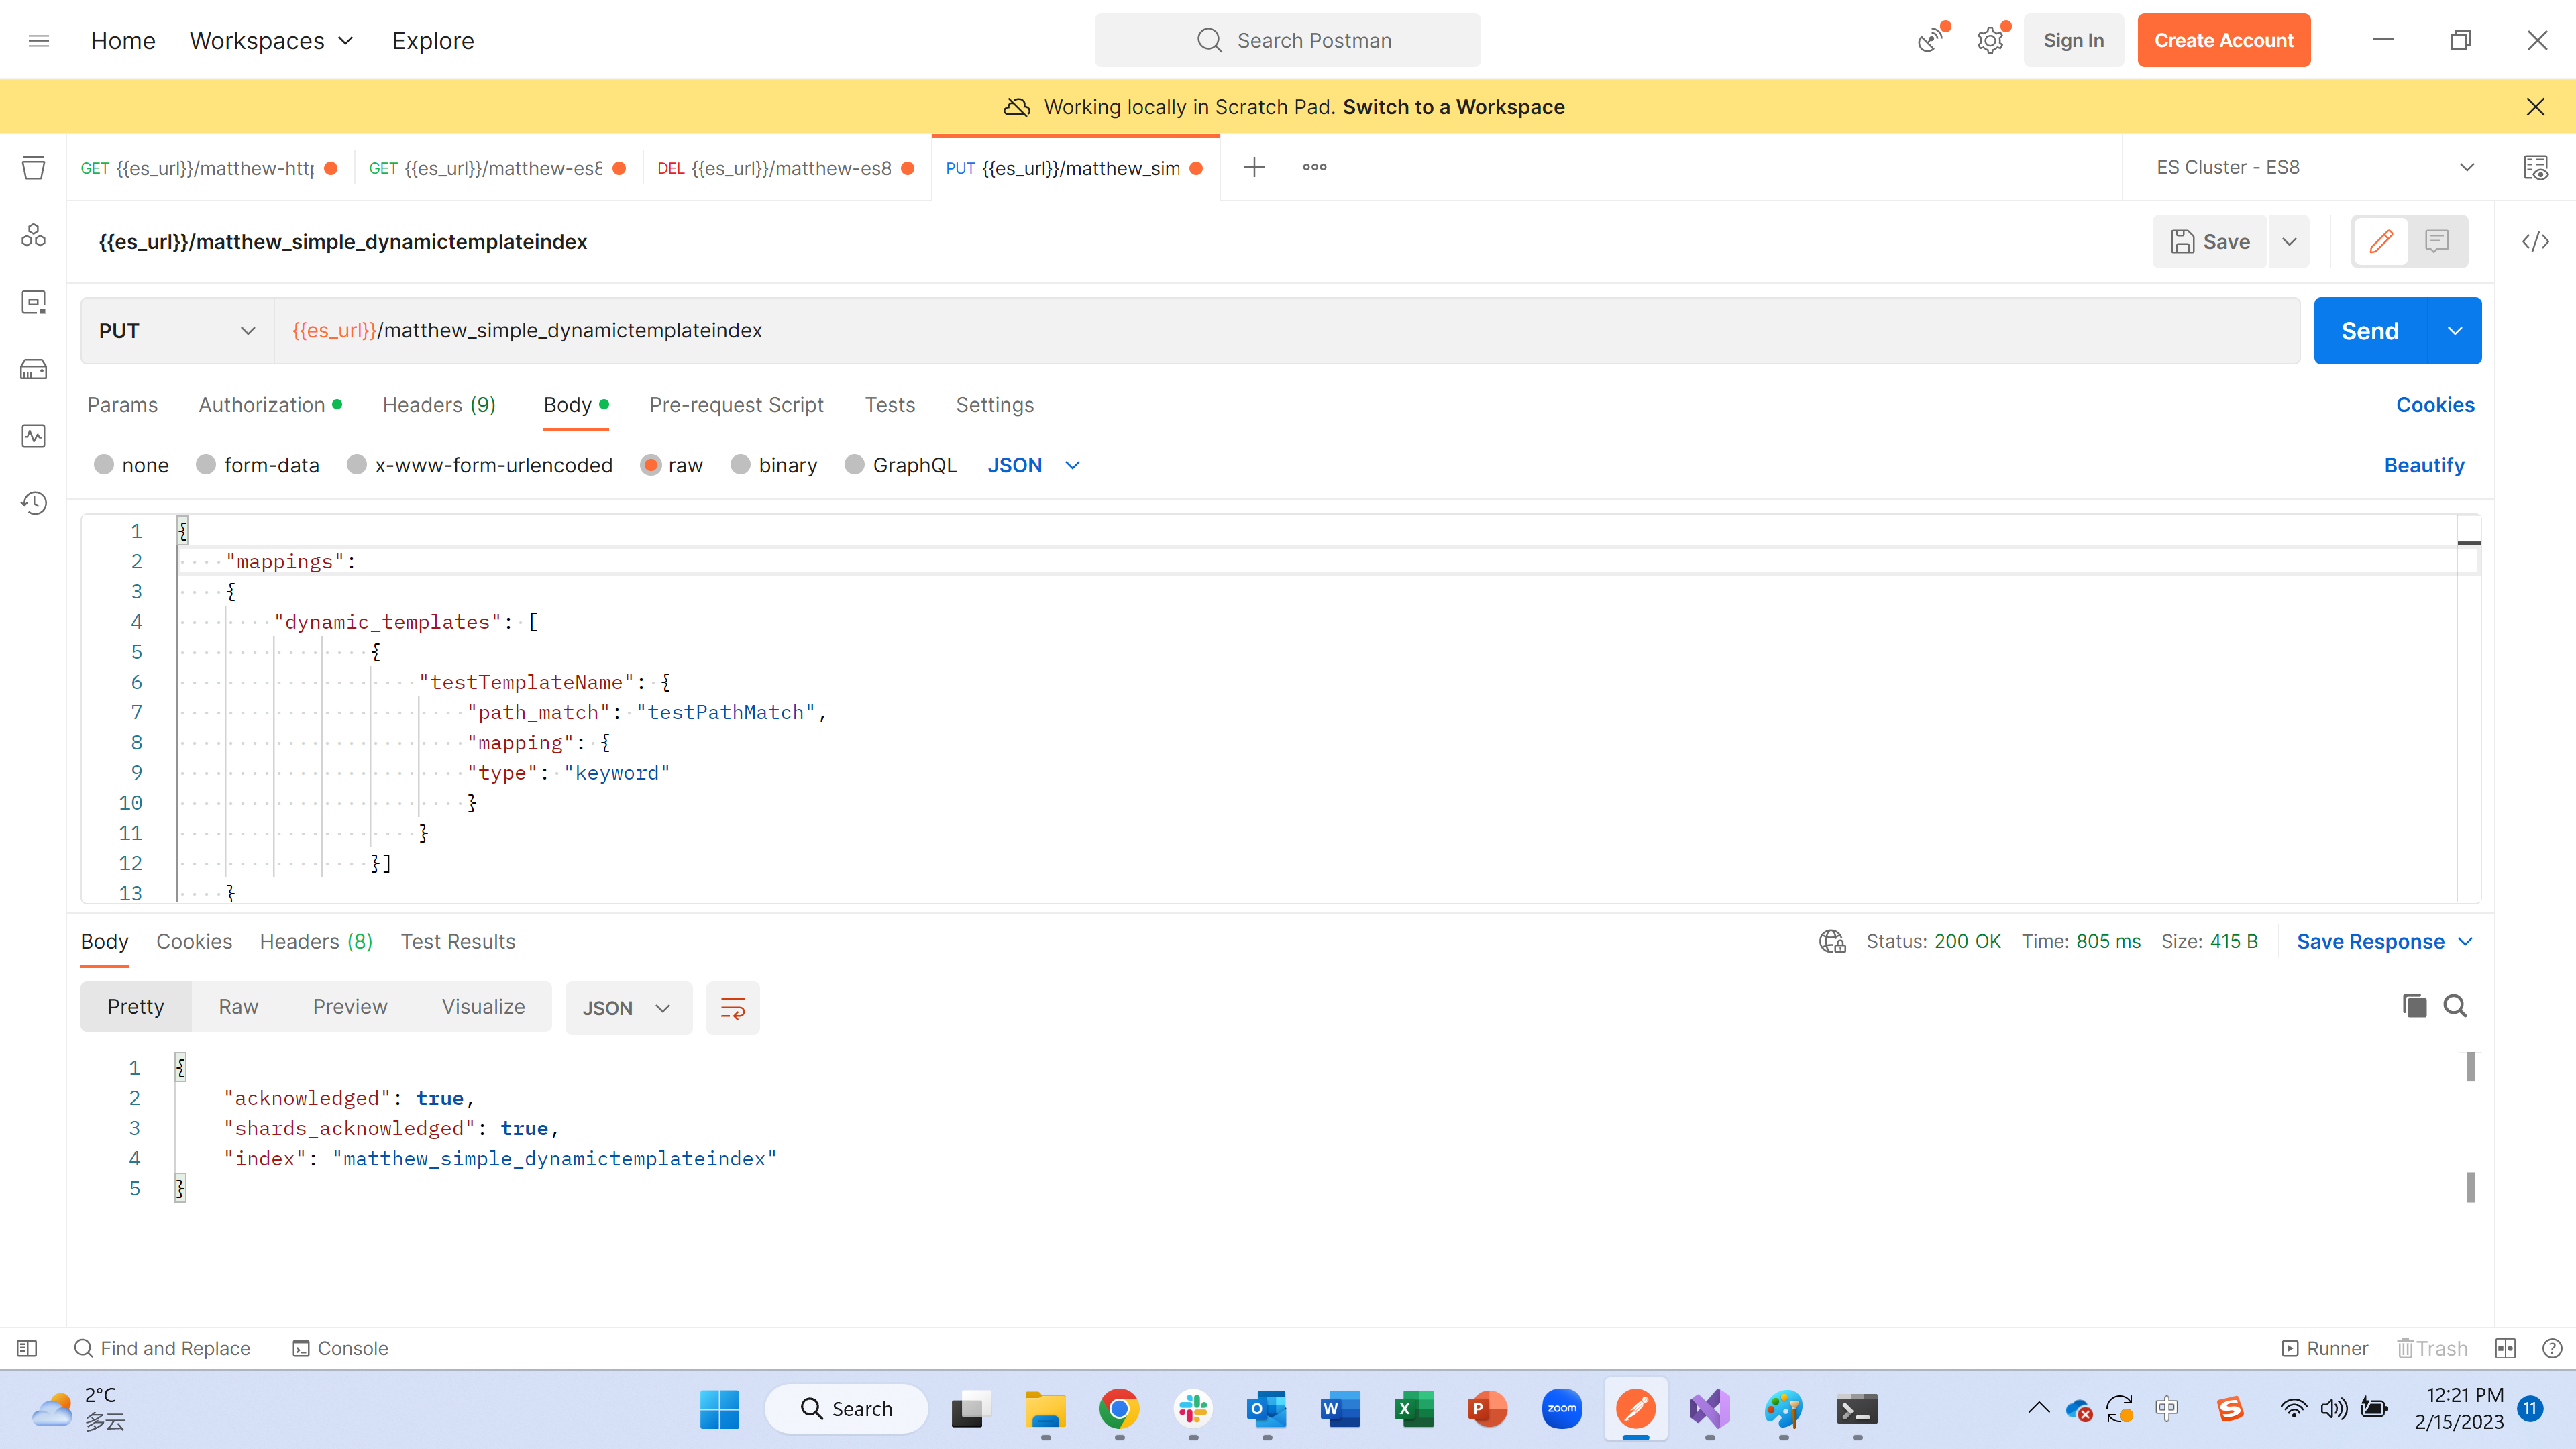Open the help question mark icon
The width and height of the screenshot is (2576, 1449).
(x=2552, y=1348)
